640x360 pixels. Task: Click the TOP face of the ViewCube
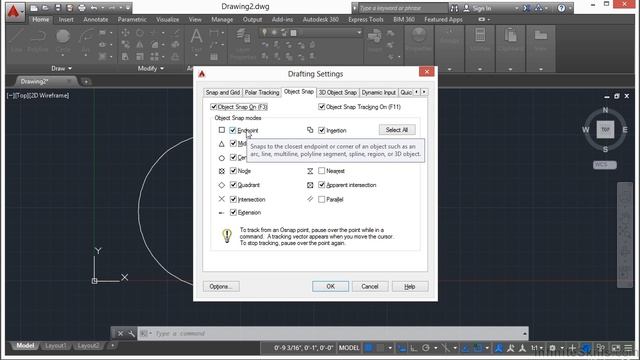point(605,130)
